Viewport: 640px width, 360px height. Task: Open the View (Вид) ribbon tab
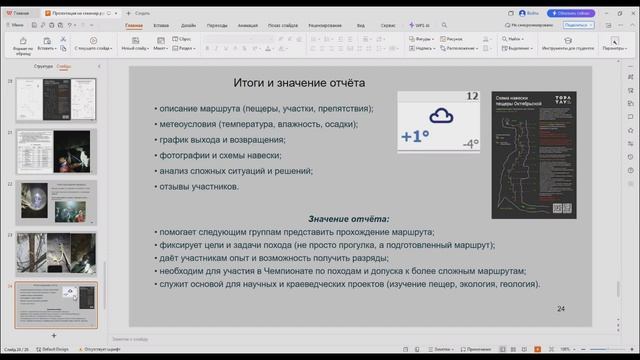[x=361, y=25]
